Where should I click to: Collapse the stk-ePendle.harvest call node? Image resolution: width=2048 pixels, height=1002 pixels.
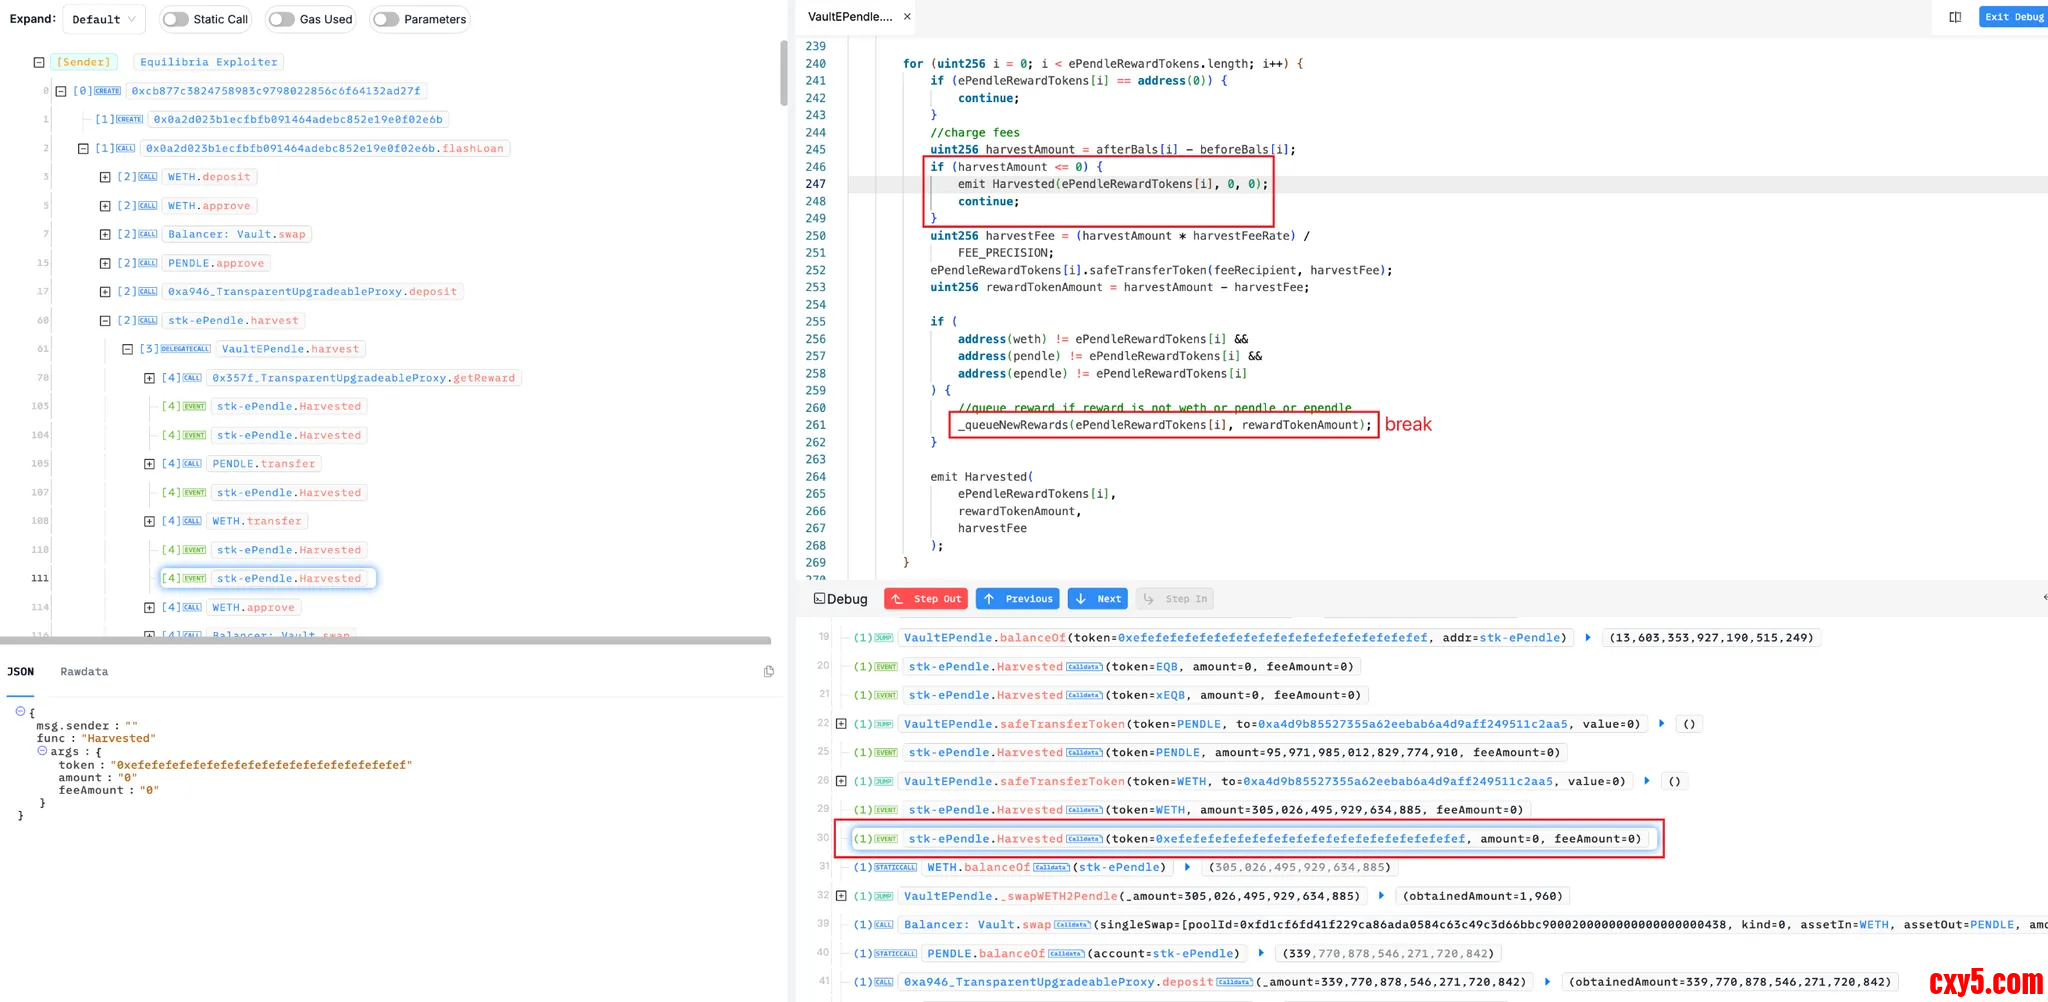coord(105,321)
